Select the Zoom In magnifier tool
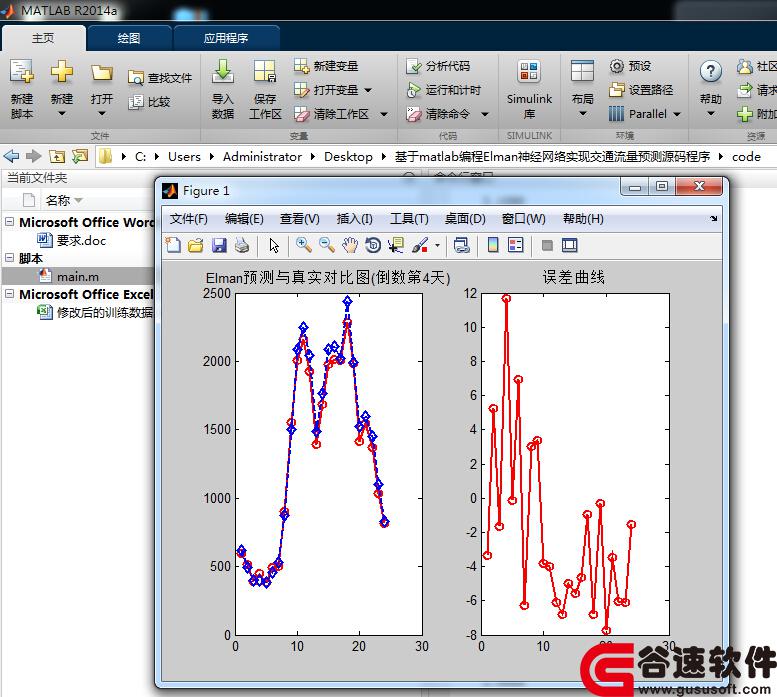 point(303,245)
